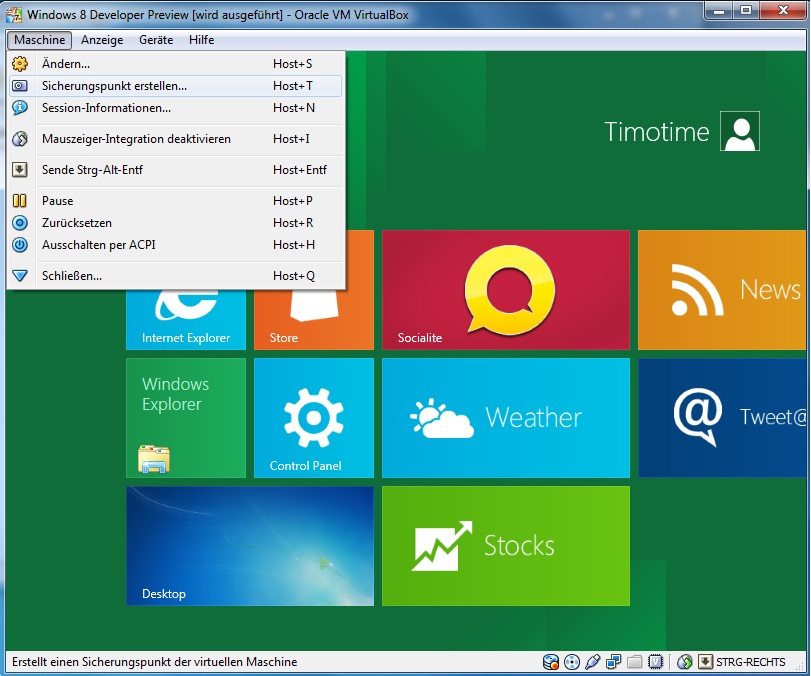The width and height of the screenshot is (811, 676).
Task: Click the Timotime user avatar
Action: 740,131
